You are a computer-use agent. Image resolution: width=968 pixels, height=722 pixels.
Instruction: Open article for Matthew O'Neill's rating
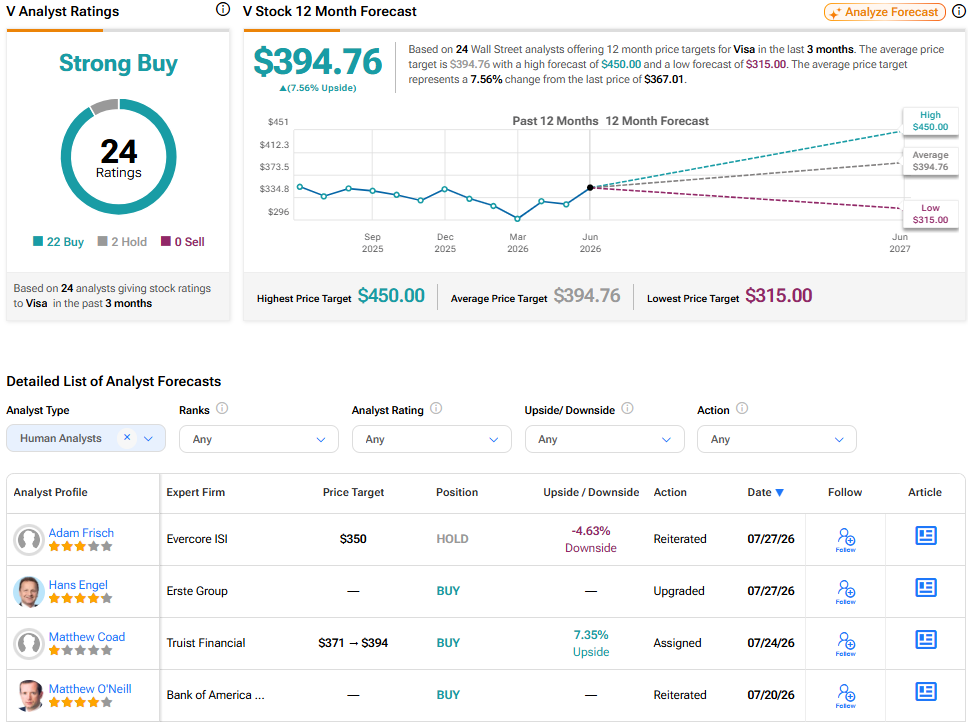925,691
